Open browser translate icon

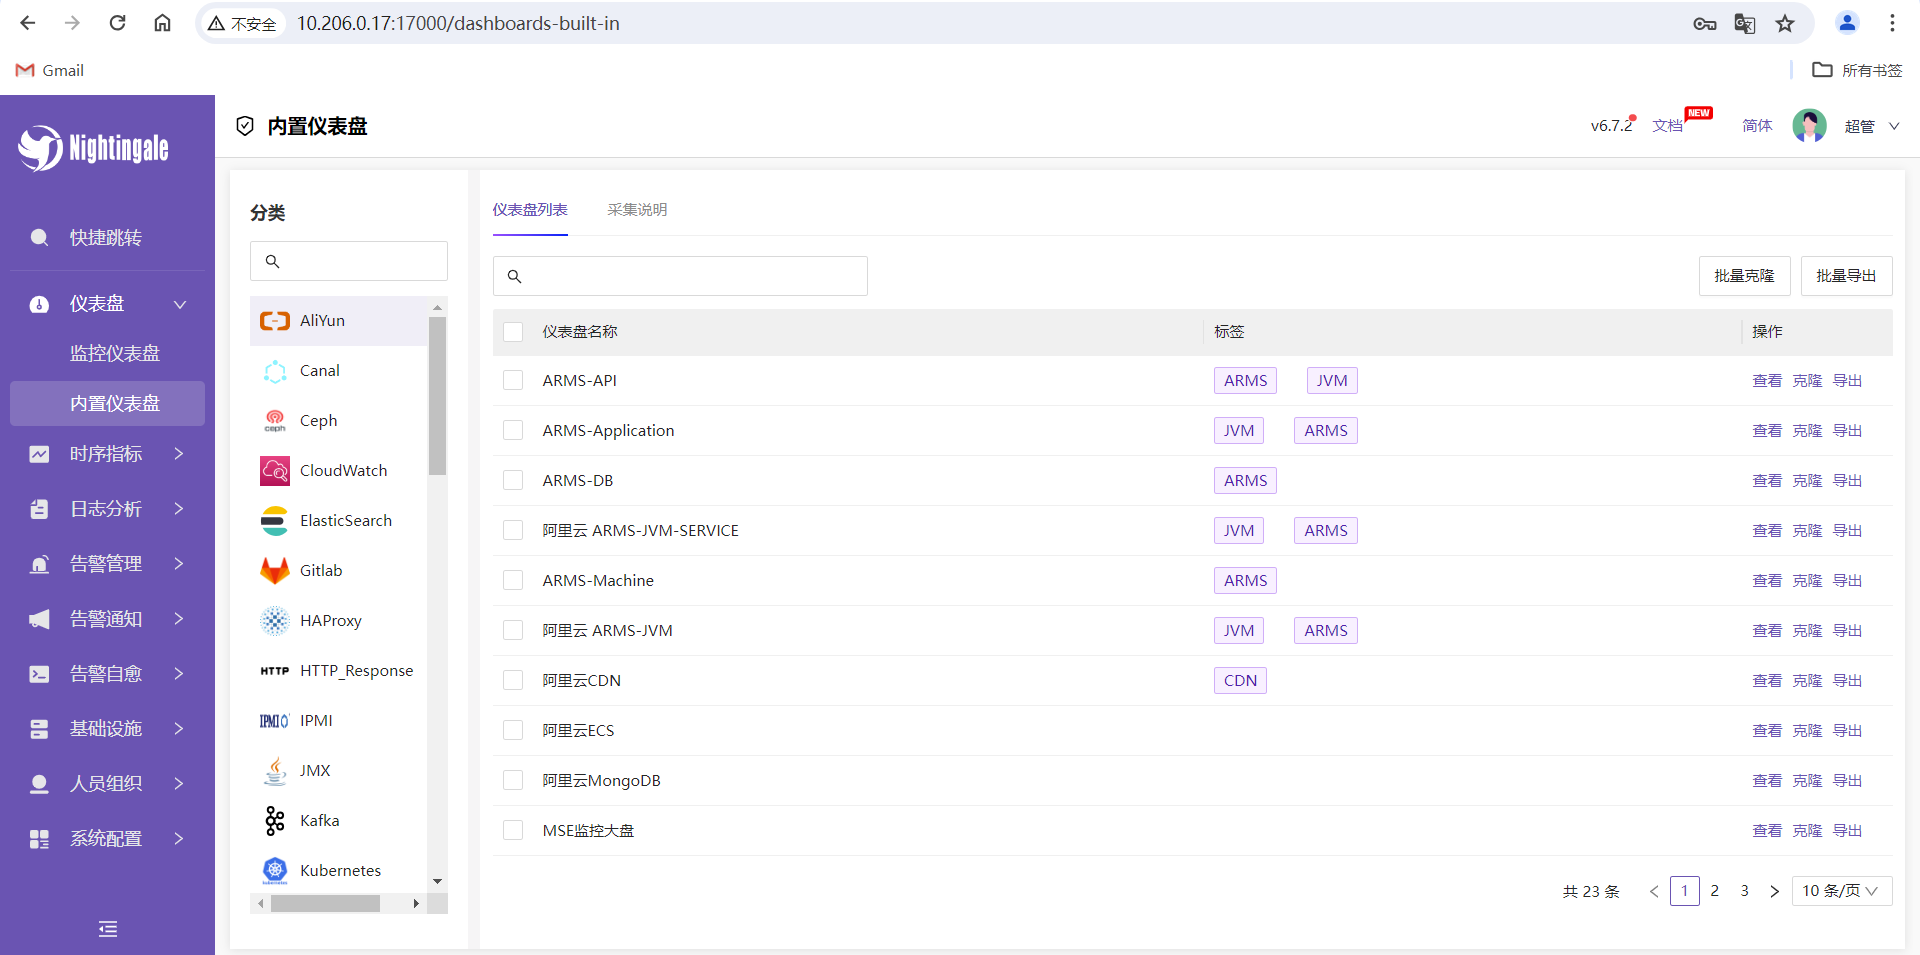click(1745, 23)
